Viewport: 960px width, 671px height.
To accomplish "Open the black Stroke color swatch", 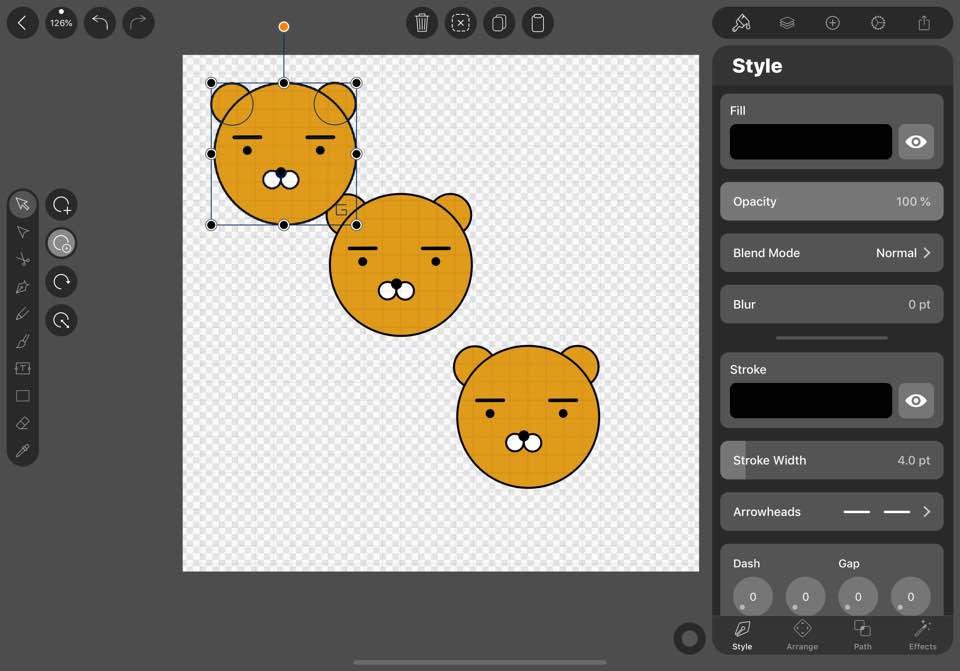I will pyautogui.click(x=811, y=401).
